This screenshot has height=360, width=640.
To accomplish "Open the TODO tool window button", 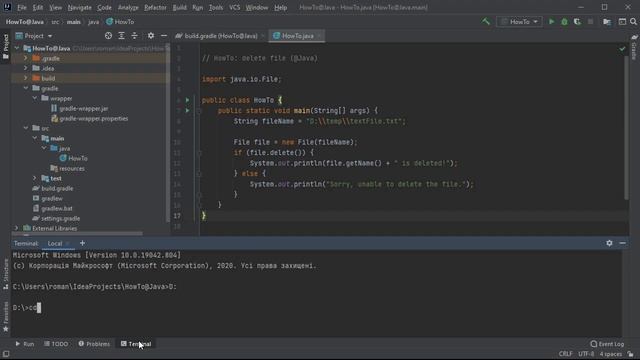I will tap(56, 344).
